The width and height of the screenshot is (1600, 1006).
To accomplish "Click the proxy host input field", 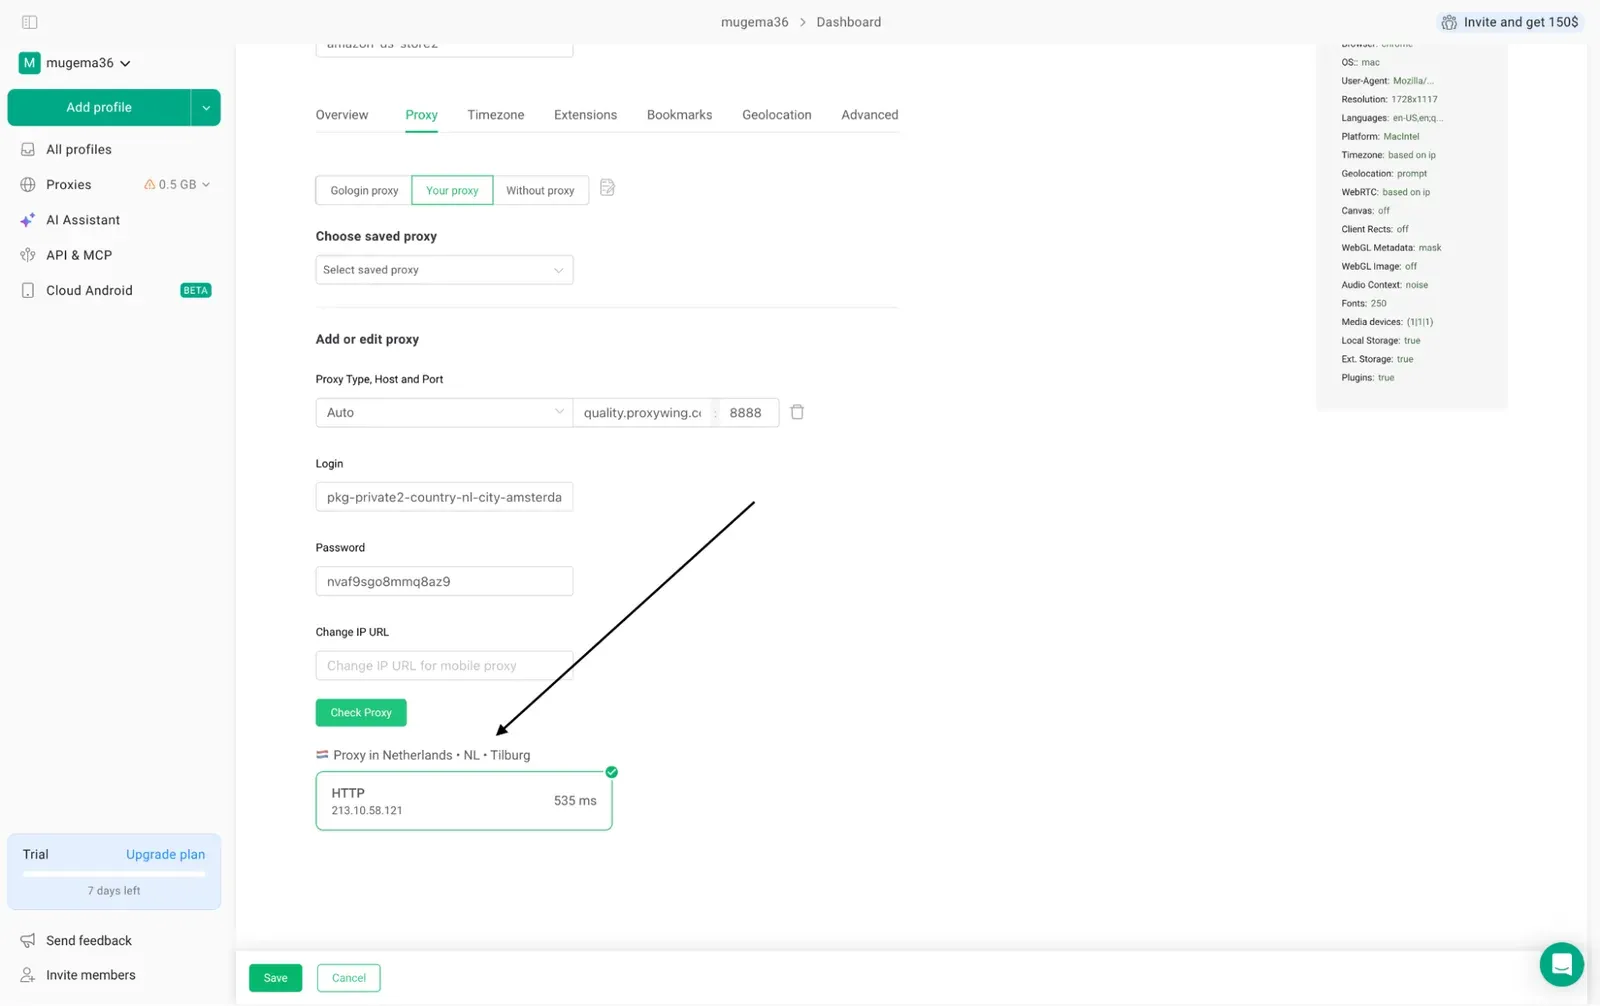I will [642, 412].
